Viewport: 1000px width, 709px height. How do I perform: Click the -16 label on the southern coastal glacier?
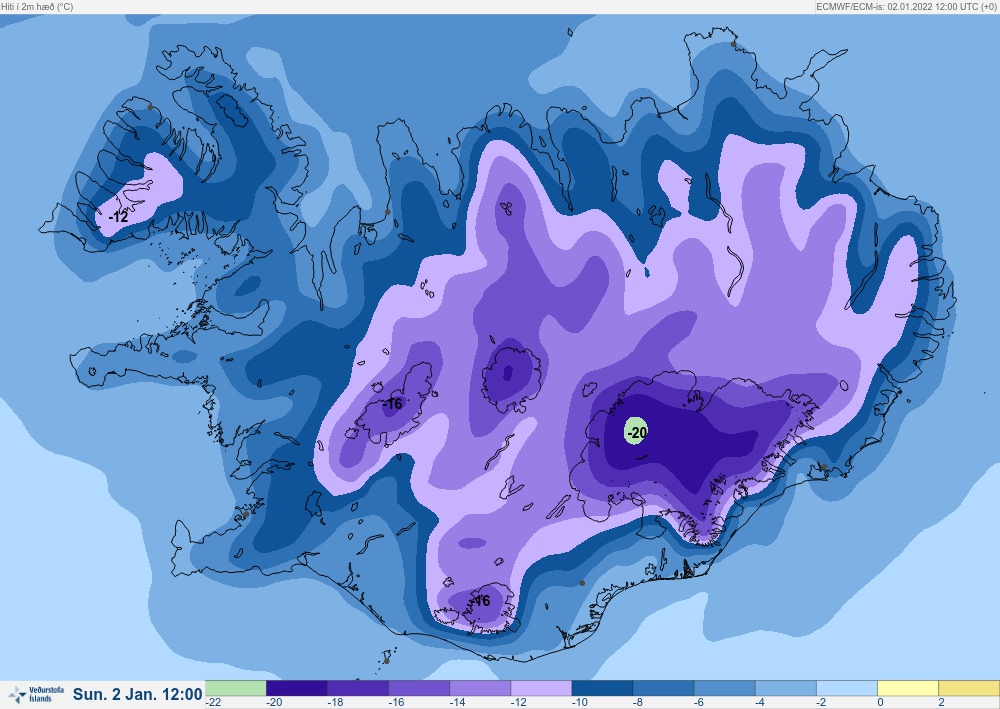click(481, 601)
